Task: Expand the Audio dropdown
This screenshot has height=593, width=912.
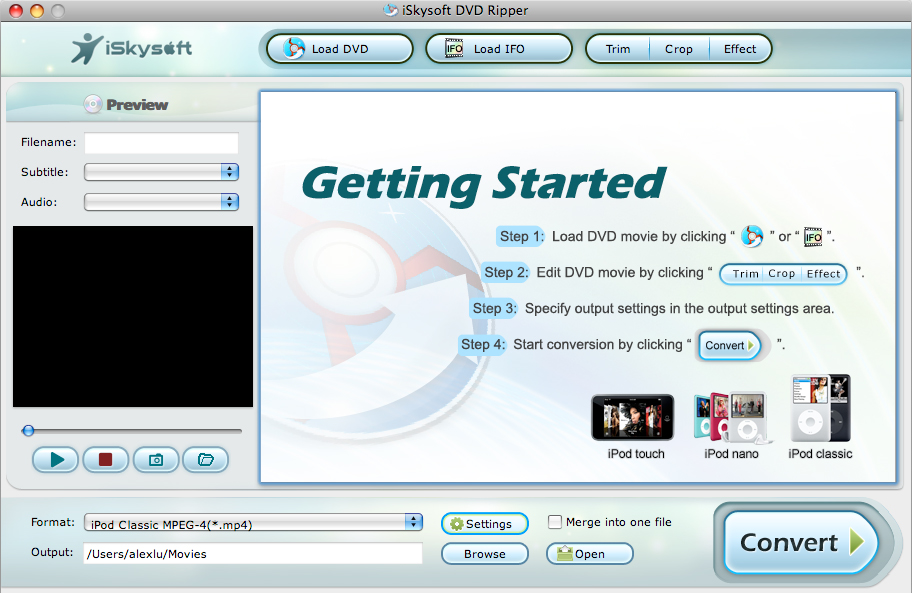Action: (161, 202)
